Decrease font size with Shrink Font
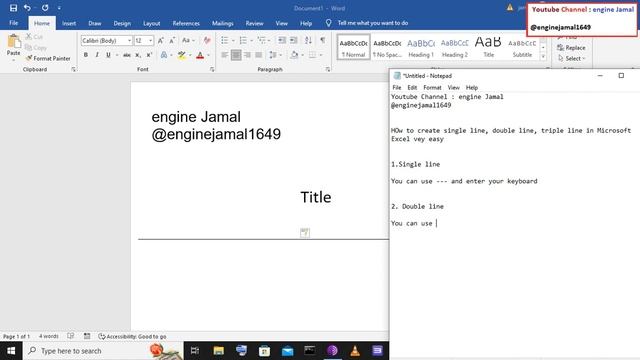The image size is (640, 360). (172, 40)
